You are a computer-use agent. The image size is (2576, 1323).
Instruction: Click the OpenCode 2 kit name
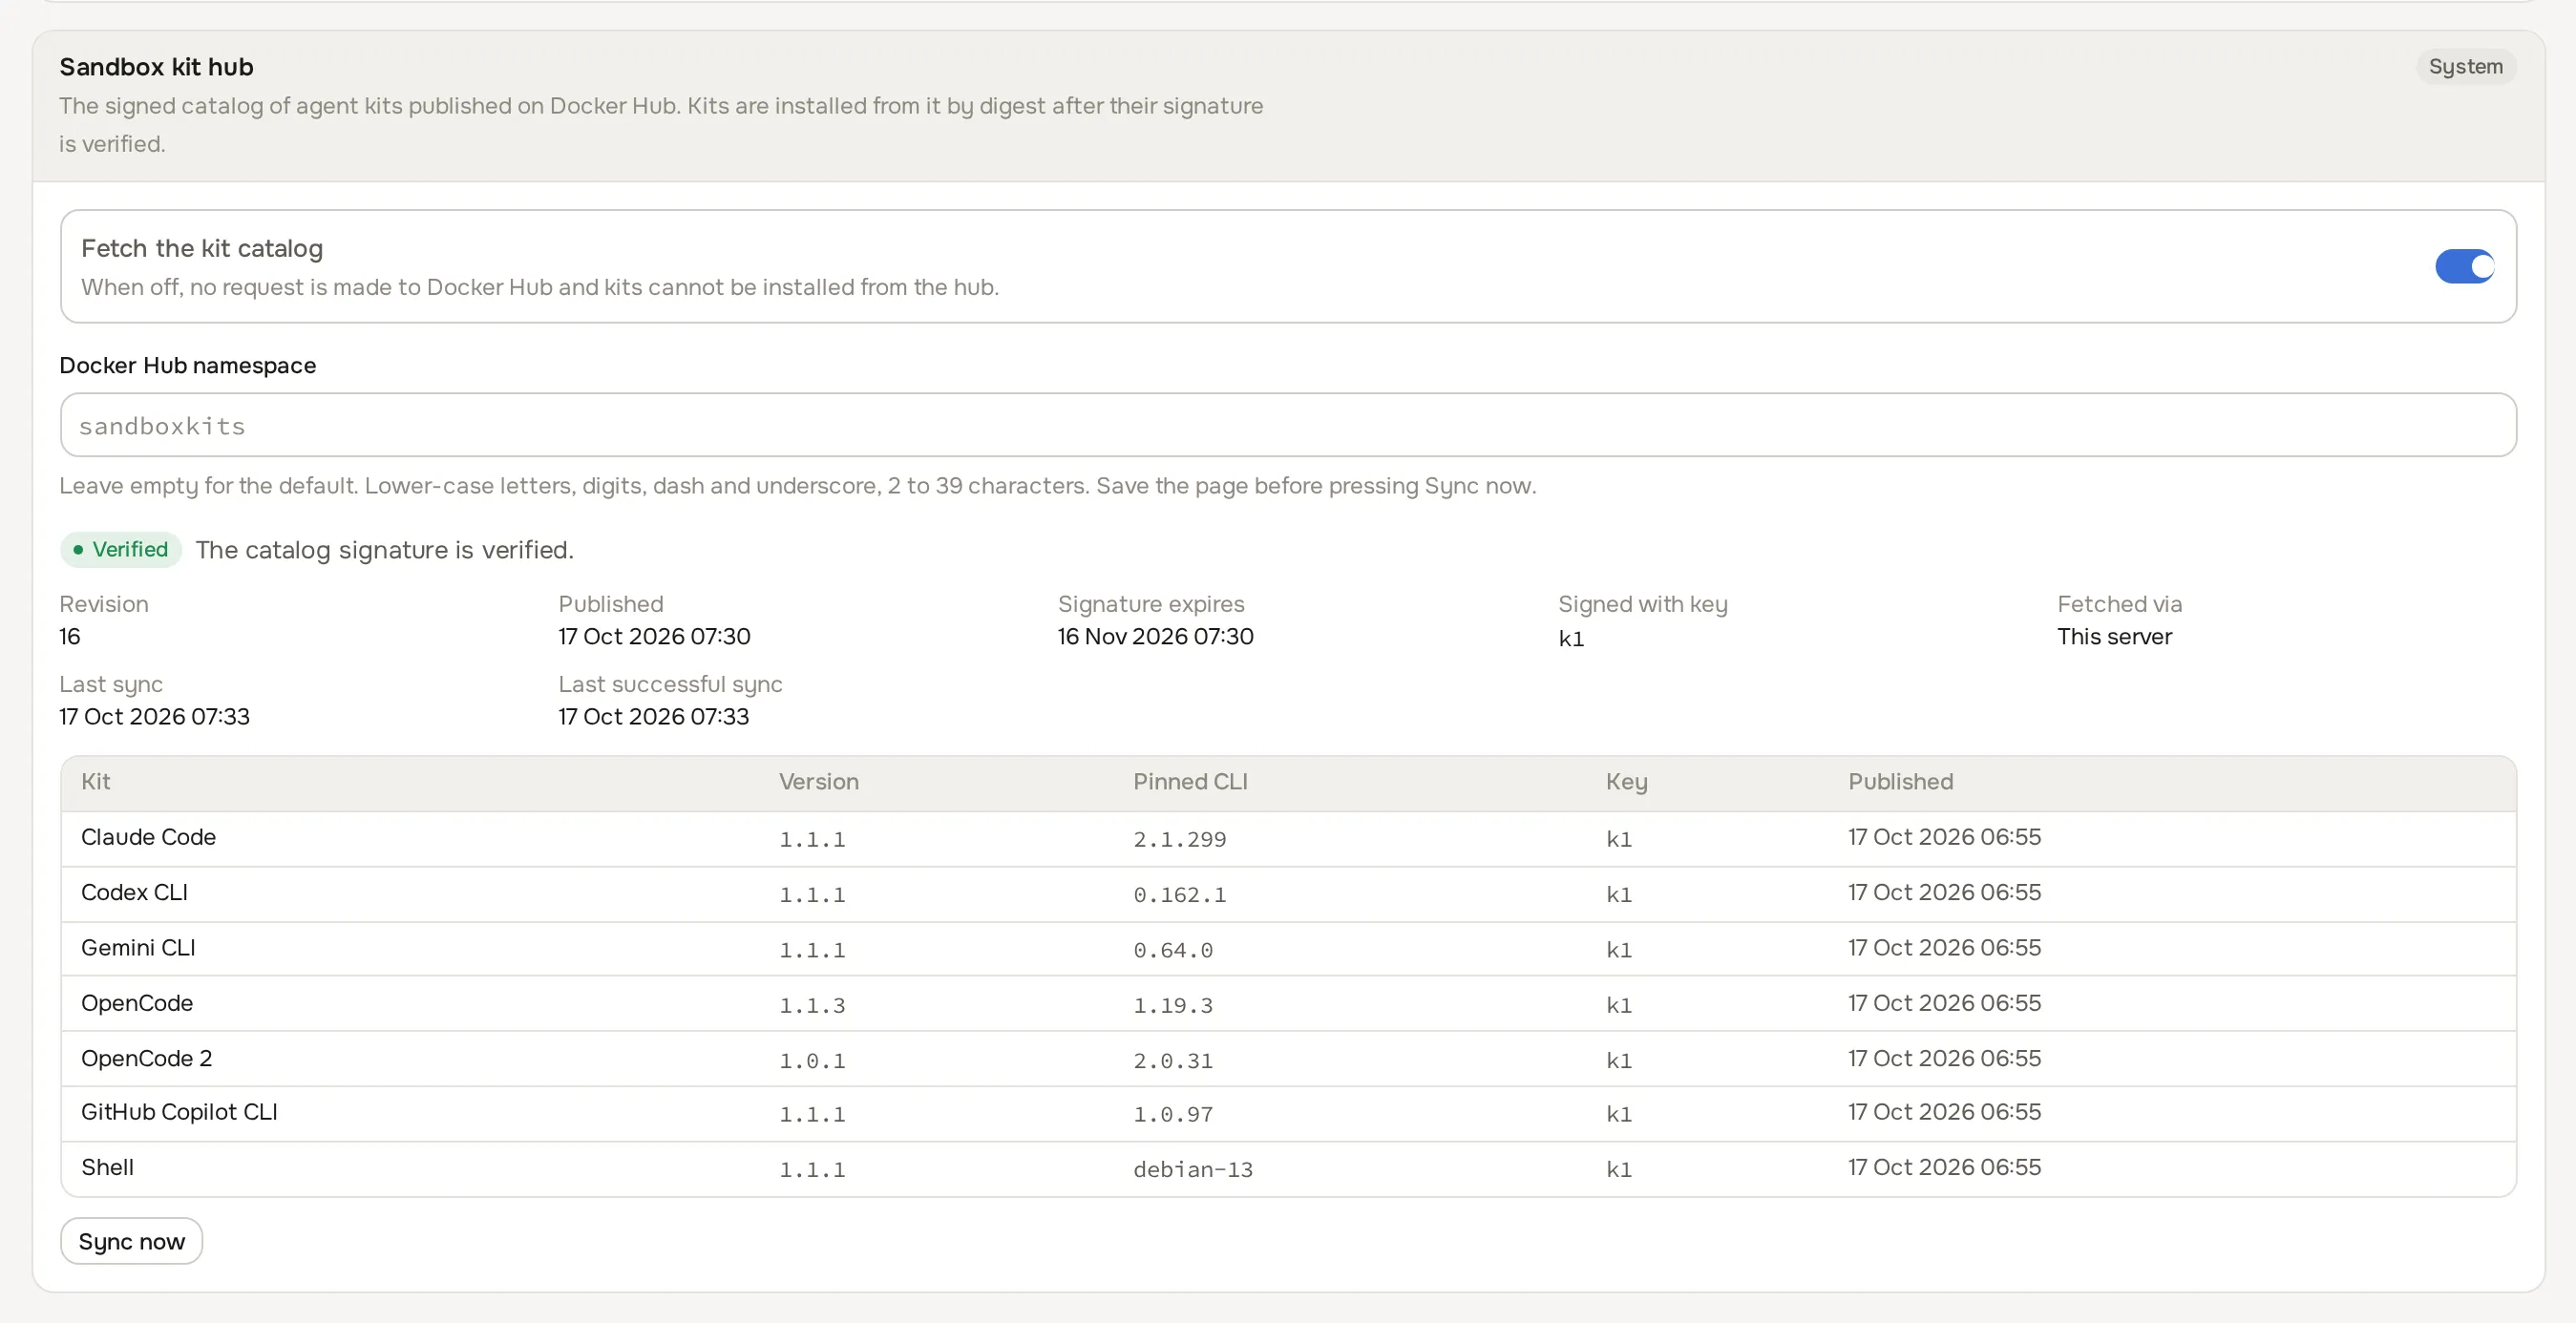coord(147,1058)
